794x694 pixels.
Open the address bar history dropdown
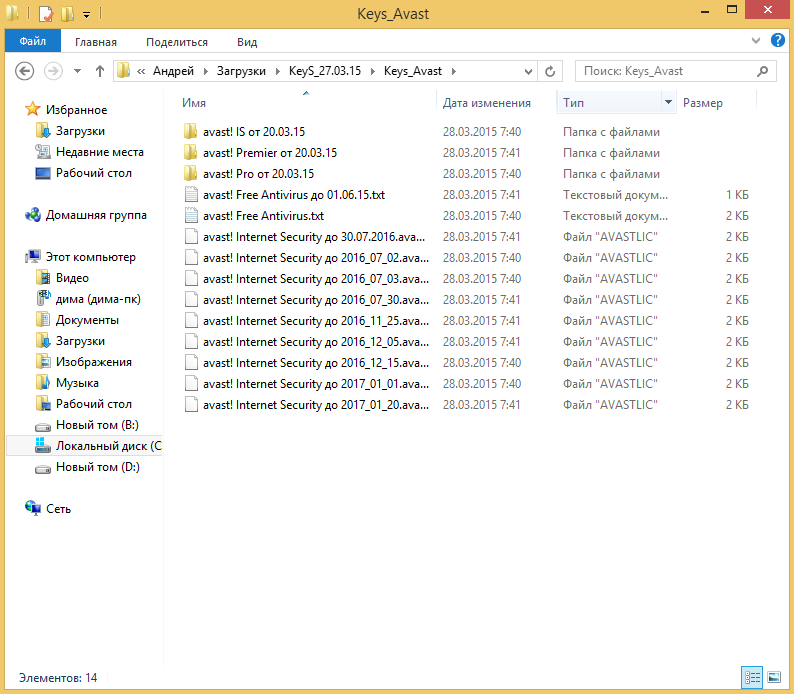click(528, 71)
